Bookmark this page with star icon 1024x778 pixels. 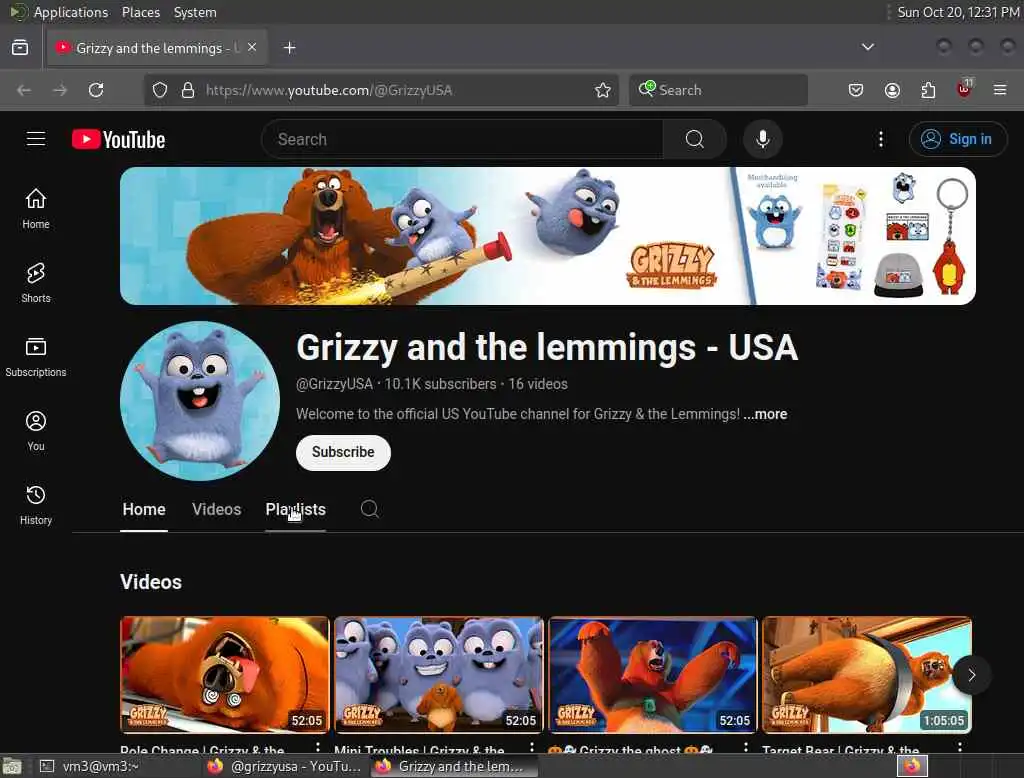[x=603, y=89]
